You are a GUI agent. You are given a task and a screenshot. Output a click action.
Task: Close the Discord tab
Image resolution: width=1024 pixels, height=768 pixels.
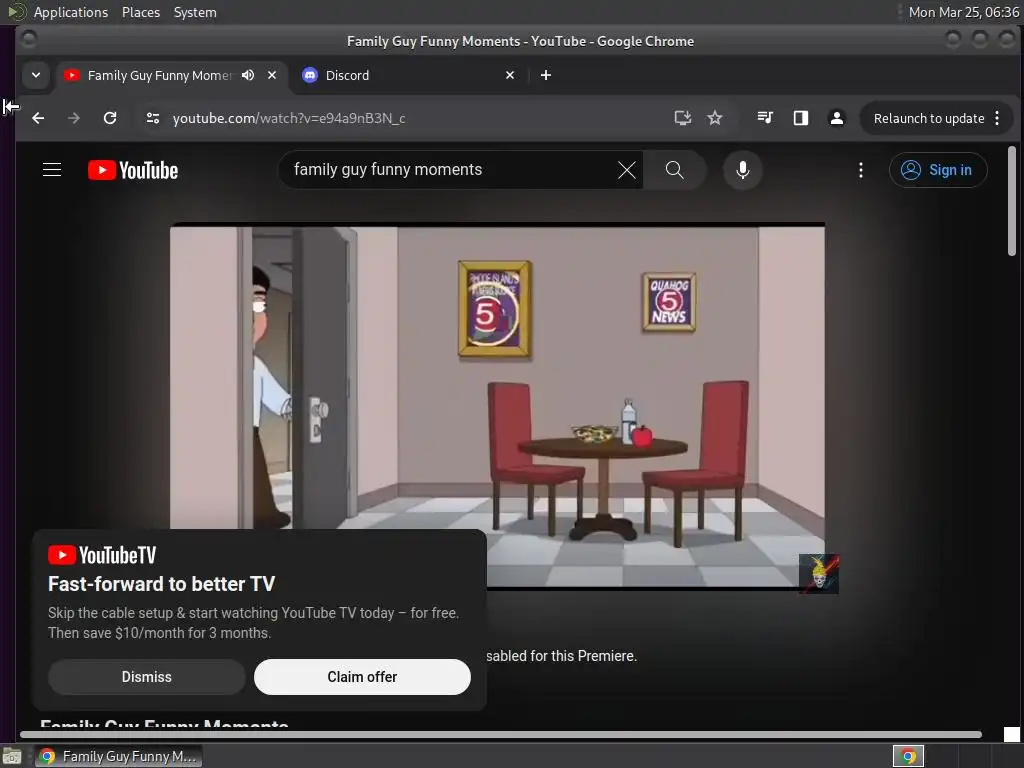coord(510,75)
